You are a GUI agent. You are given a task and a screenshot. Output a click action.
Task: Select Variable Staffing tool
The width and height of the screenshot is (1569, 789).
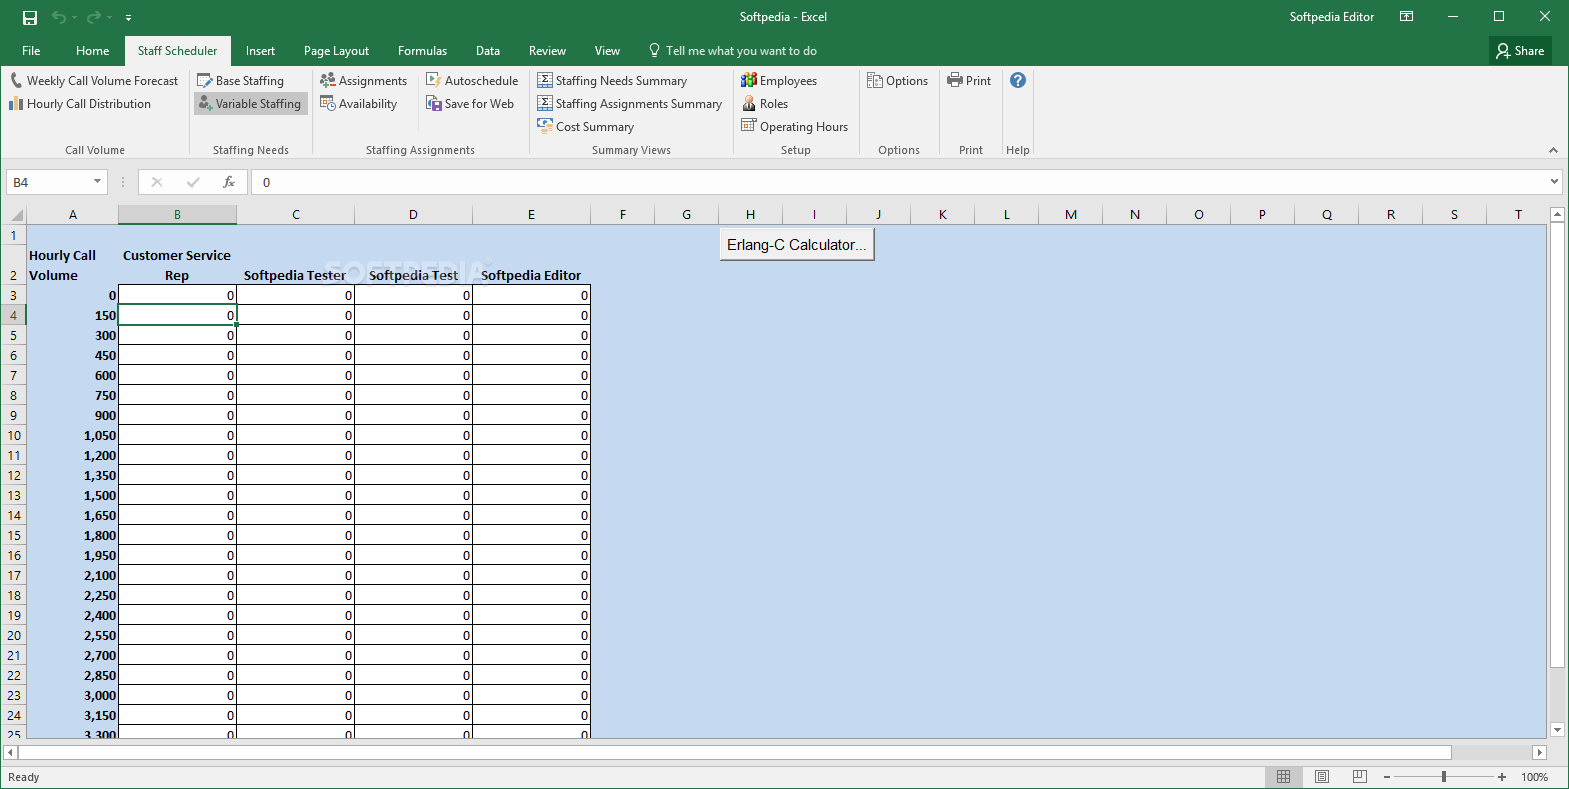tap(250, 104)
